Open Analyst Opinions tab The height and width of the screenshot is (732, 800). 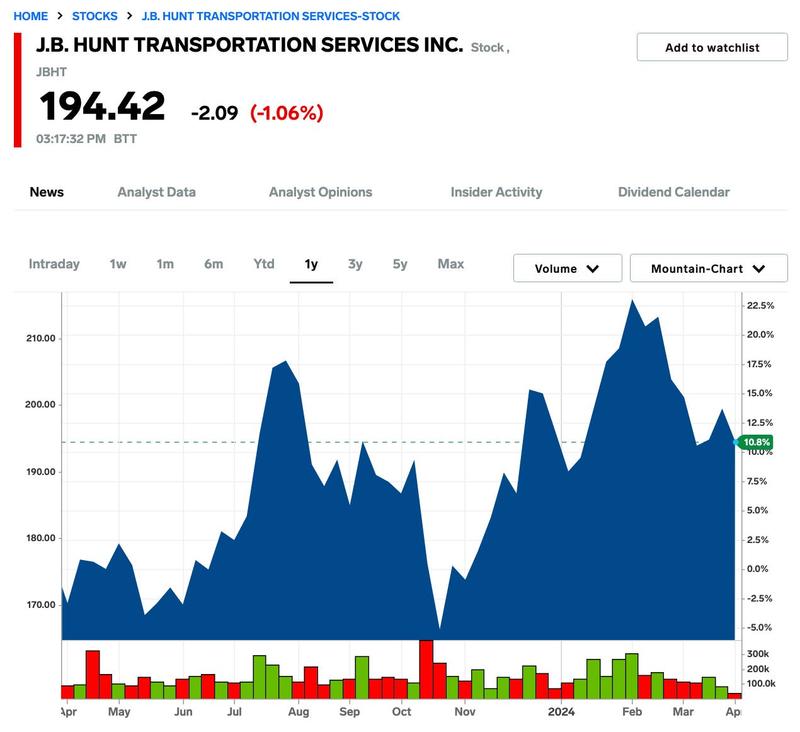(x=320, y=192)
